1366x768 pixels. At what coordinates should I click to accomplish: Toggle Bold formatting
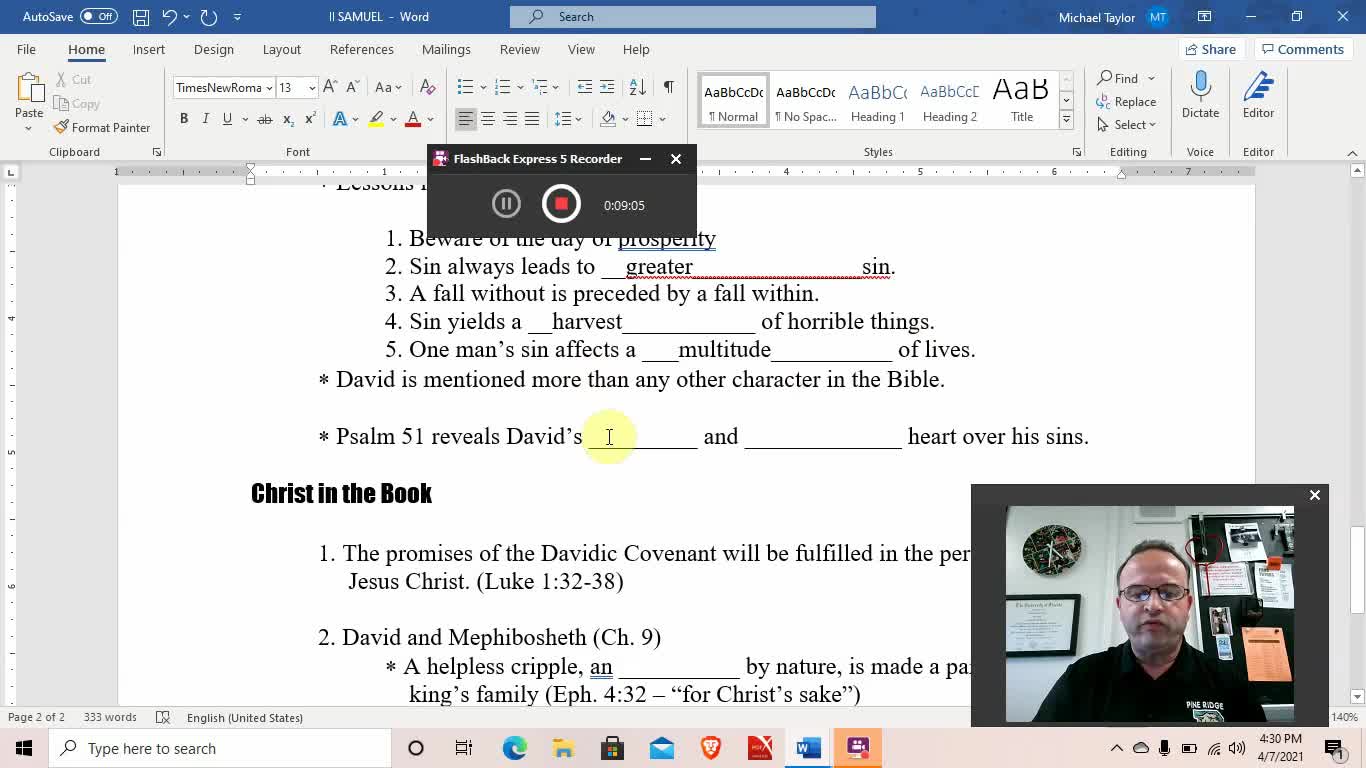[184, 119]
